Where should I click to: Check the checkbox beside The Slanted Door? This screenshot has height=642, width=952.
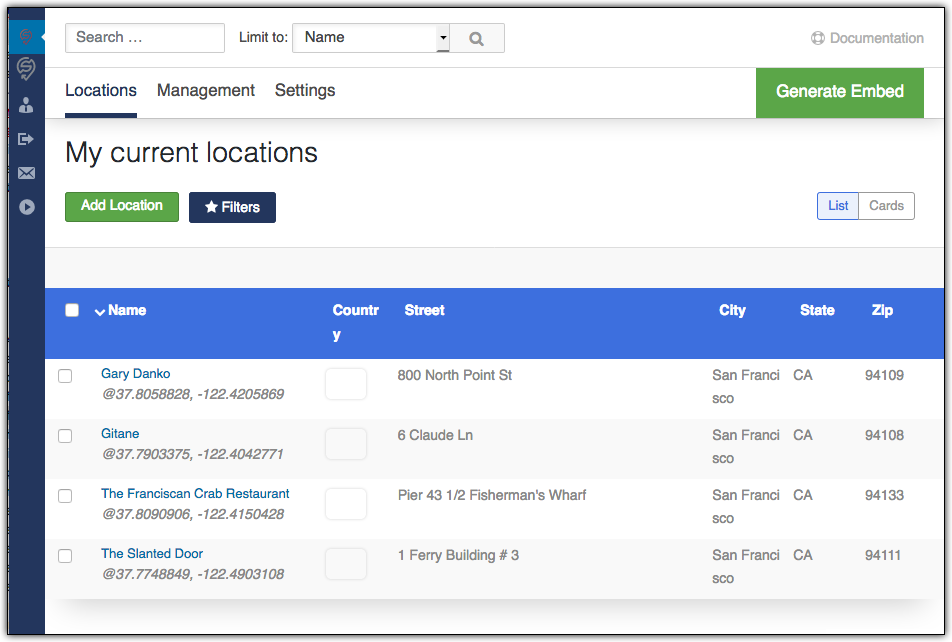click(x=65, y=556)
